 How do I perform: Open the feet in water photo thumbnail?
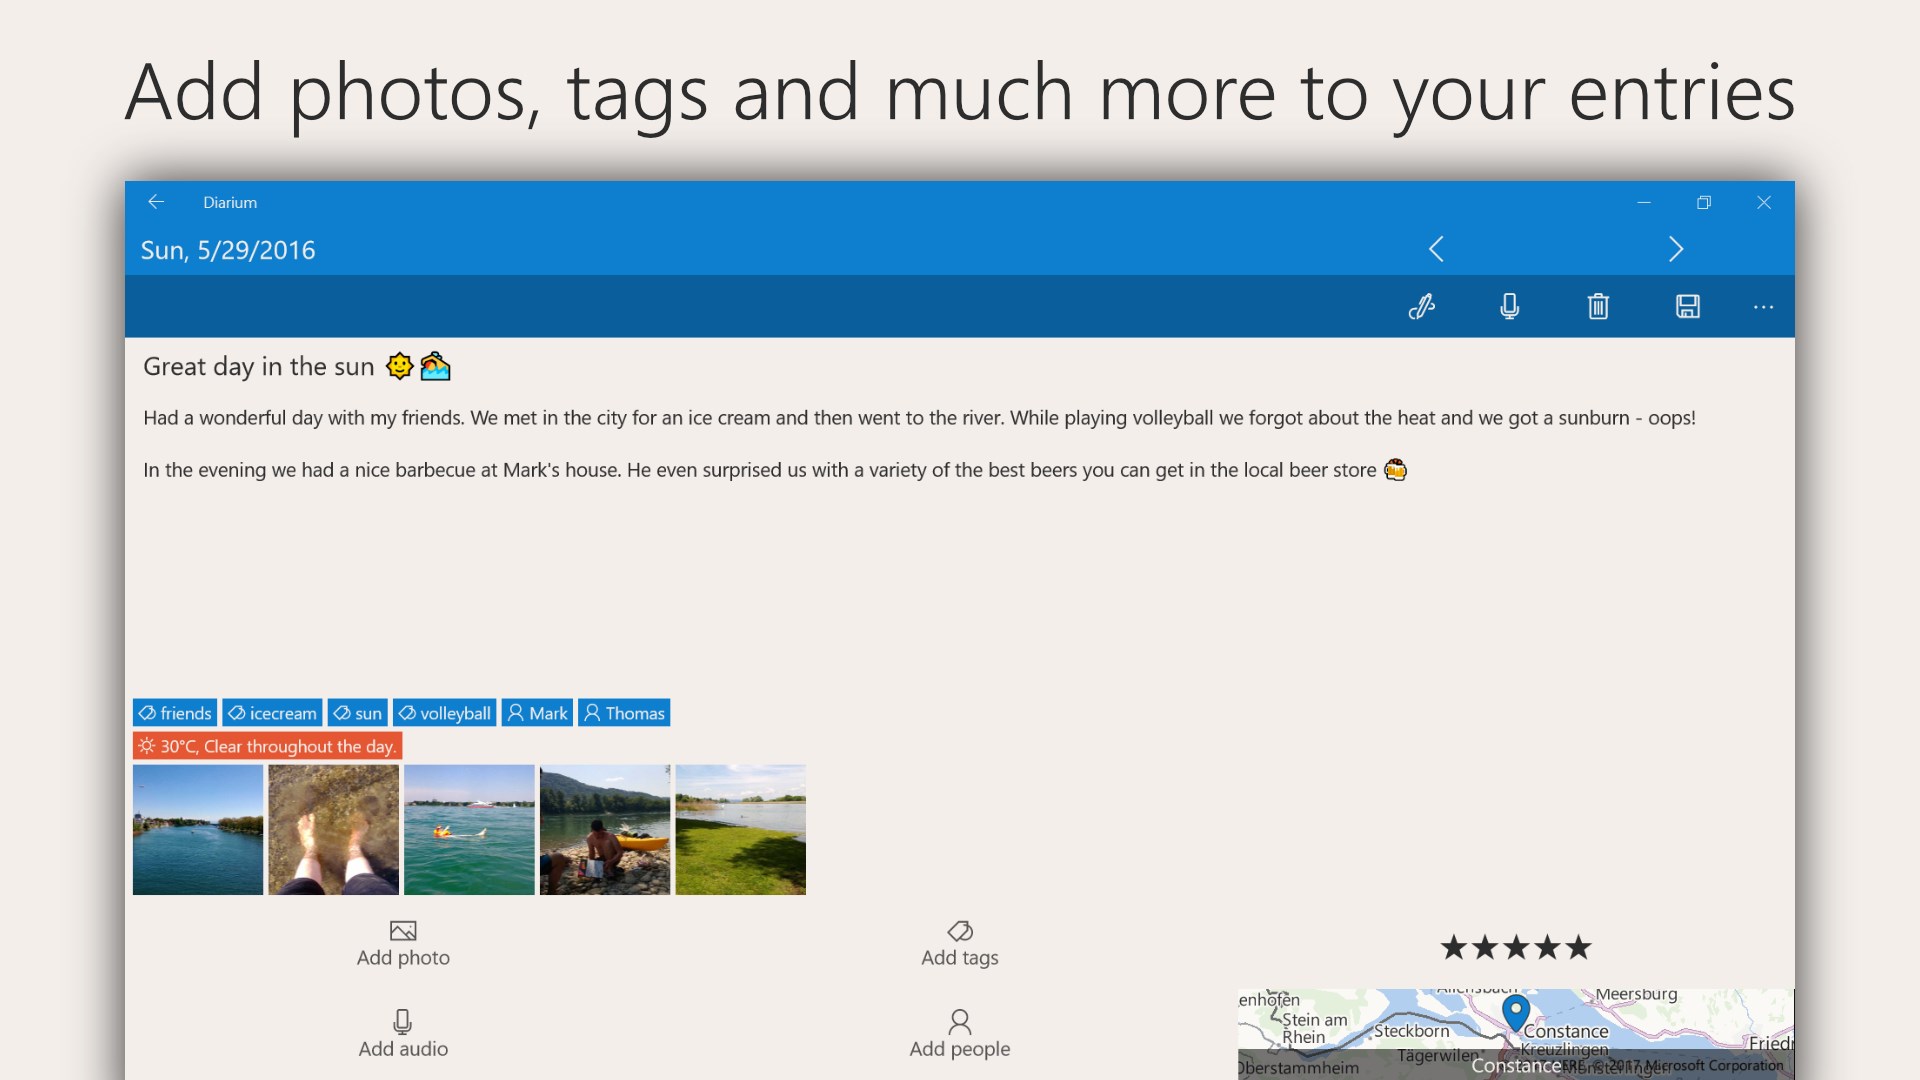click(333, 830)
